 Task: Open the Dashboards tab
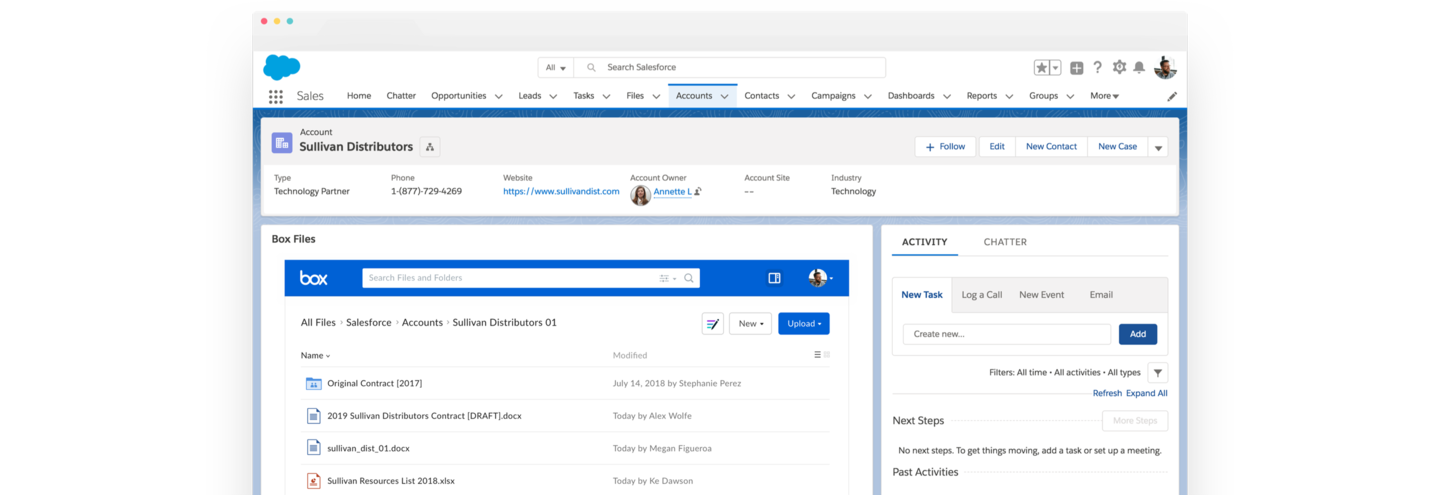point(911,96)
